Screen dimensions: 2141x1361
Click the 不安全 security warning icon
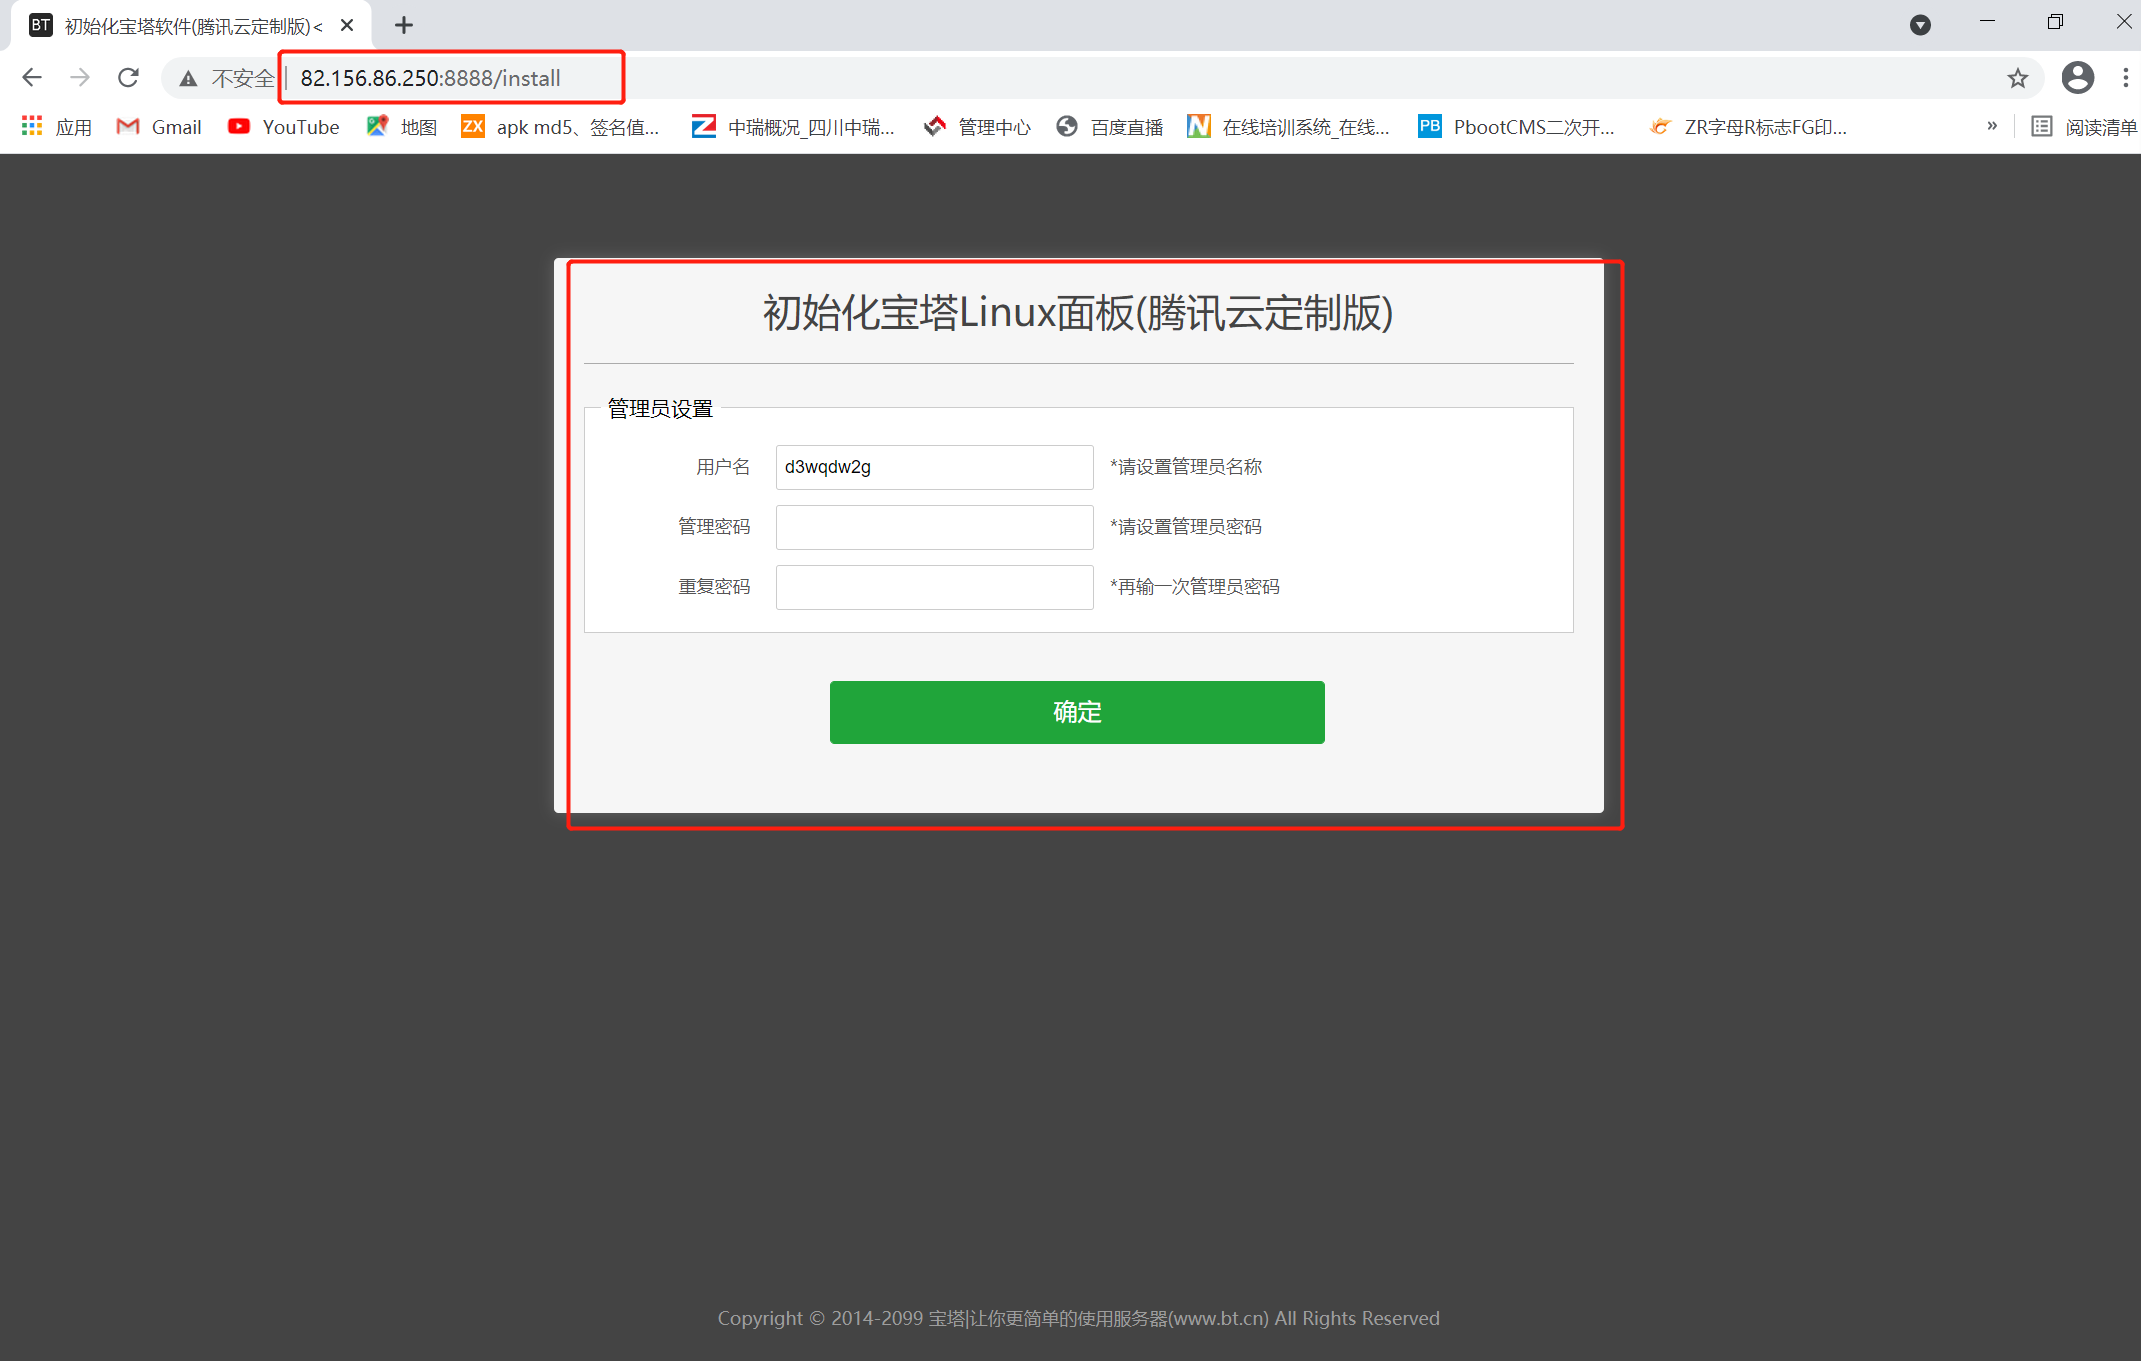(x=188, y=79)
